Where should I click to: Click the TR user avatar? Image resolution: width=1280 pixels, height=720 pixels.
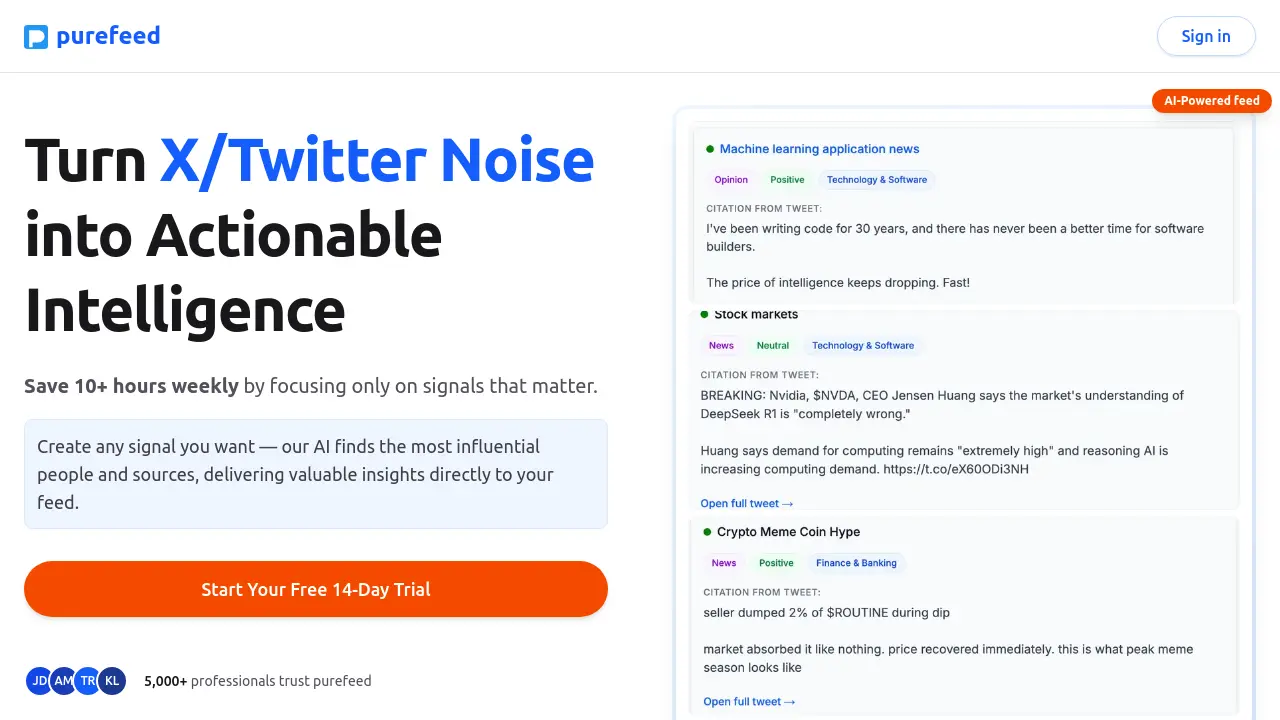coord(88,681)
